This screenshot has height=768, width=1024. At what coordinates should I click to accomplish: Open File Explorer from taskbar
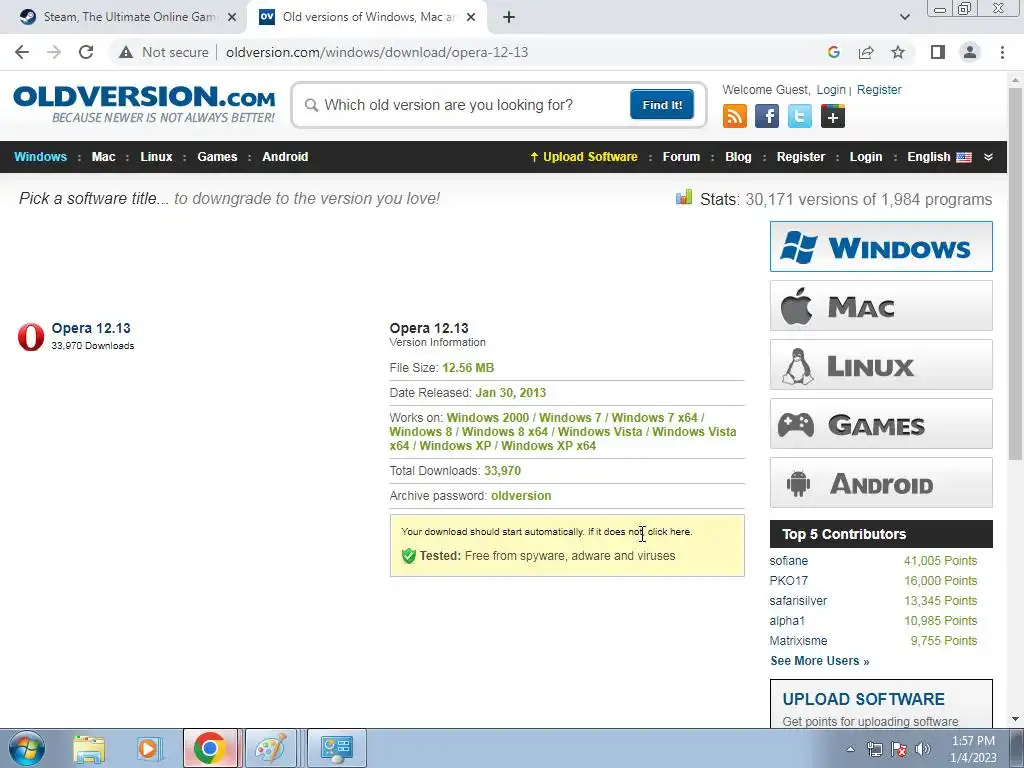coord(89,748)
